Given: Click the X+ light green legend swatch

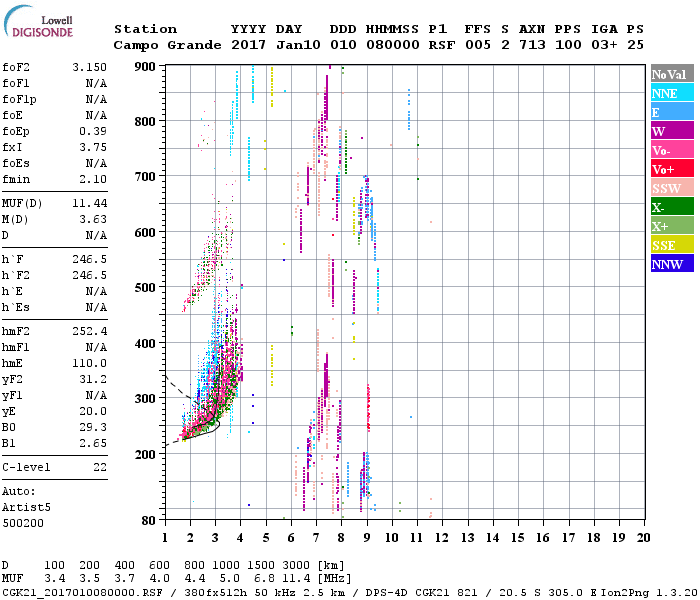Looking at the screenshot, I should click(672, 225).
